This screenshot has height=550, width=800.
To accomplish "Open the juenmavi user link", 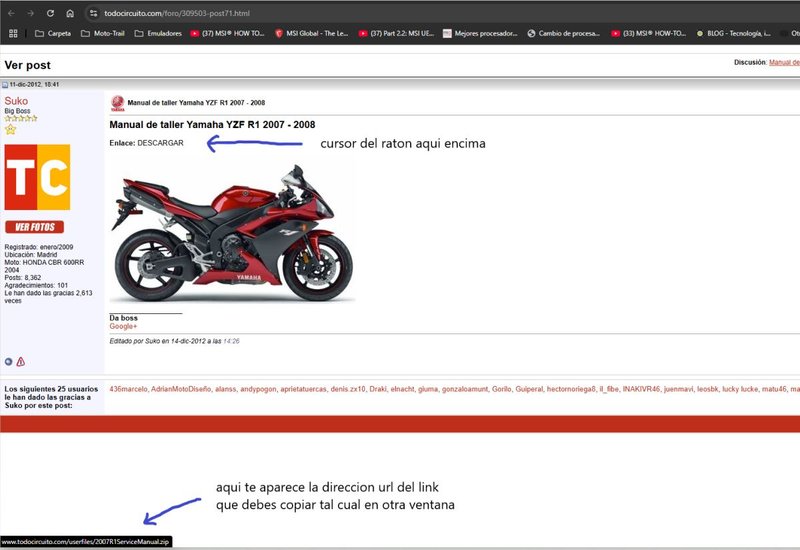I will [x=679, y=389].
